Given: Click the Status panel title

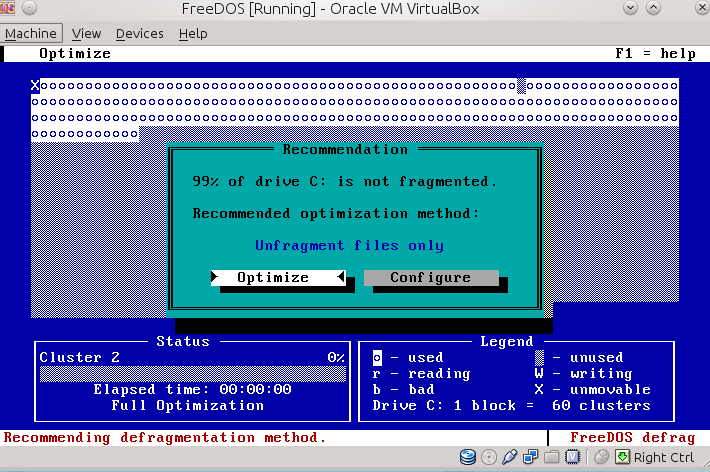Looking at the screenshot, I should coord(183,341).
